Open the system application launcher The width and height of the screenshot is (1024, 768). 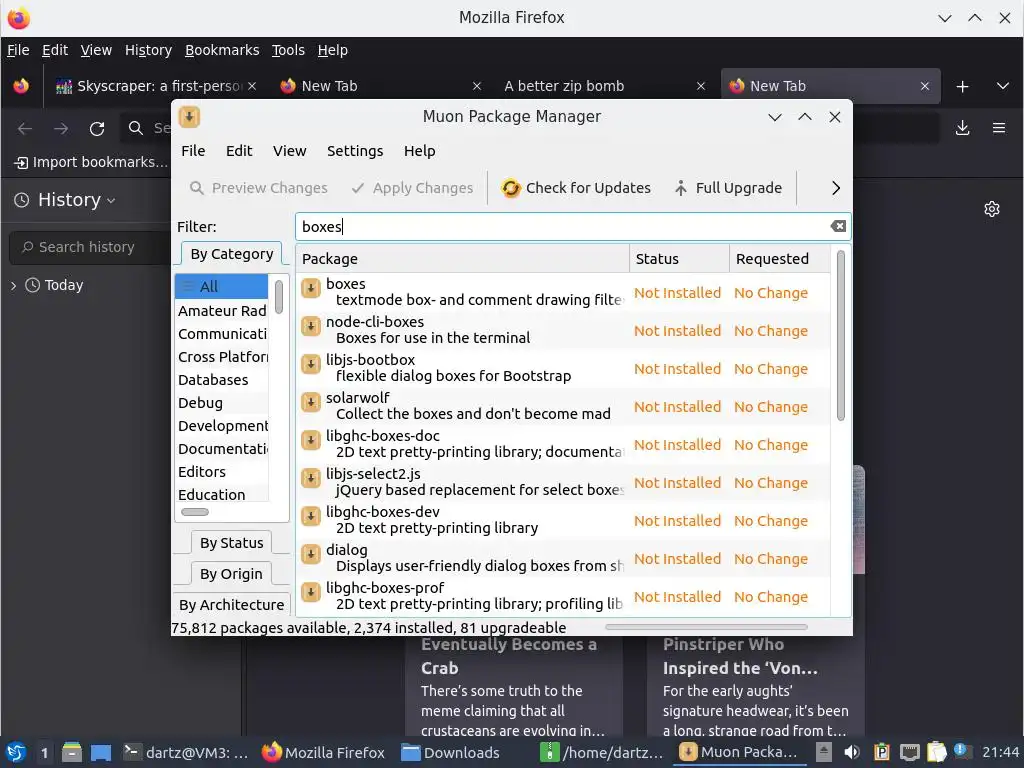coord(16,752)
